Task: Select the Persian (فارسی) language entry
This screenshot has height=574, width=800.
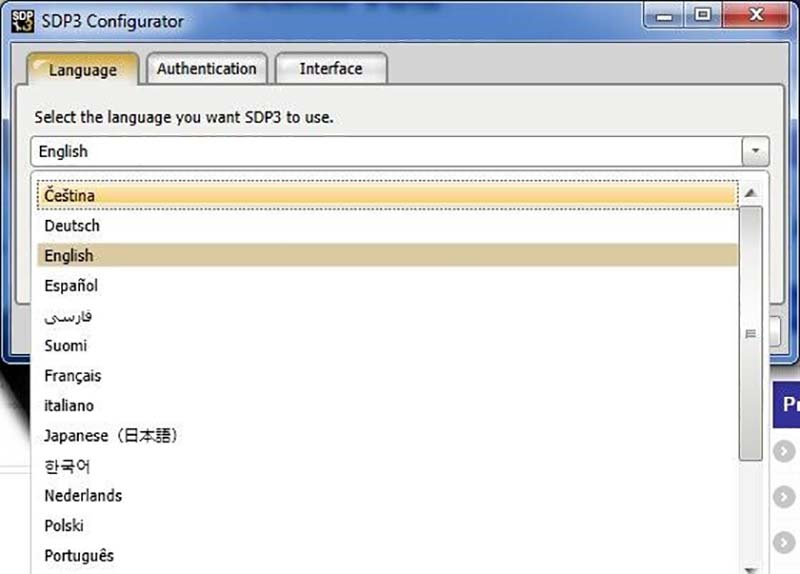Action: tap(388, 316)
